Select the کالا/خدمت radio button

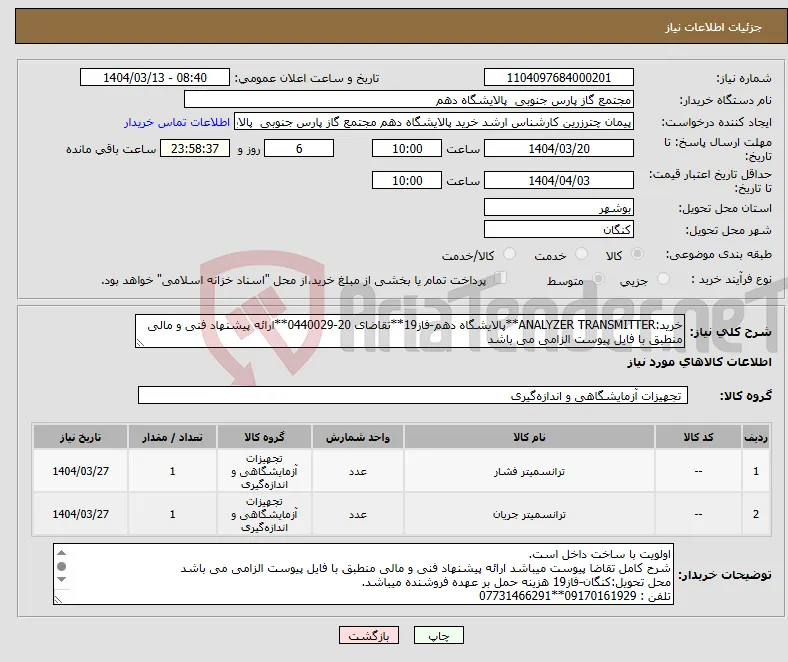(x=509, y=254)
